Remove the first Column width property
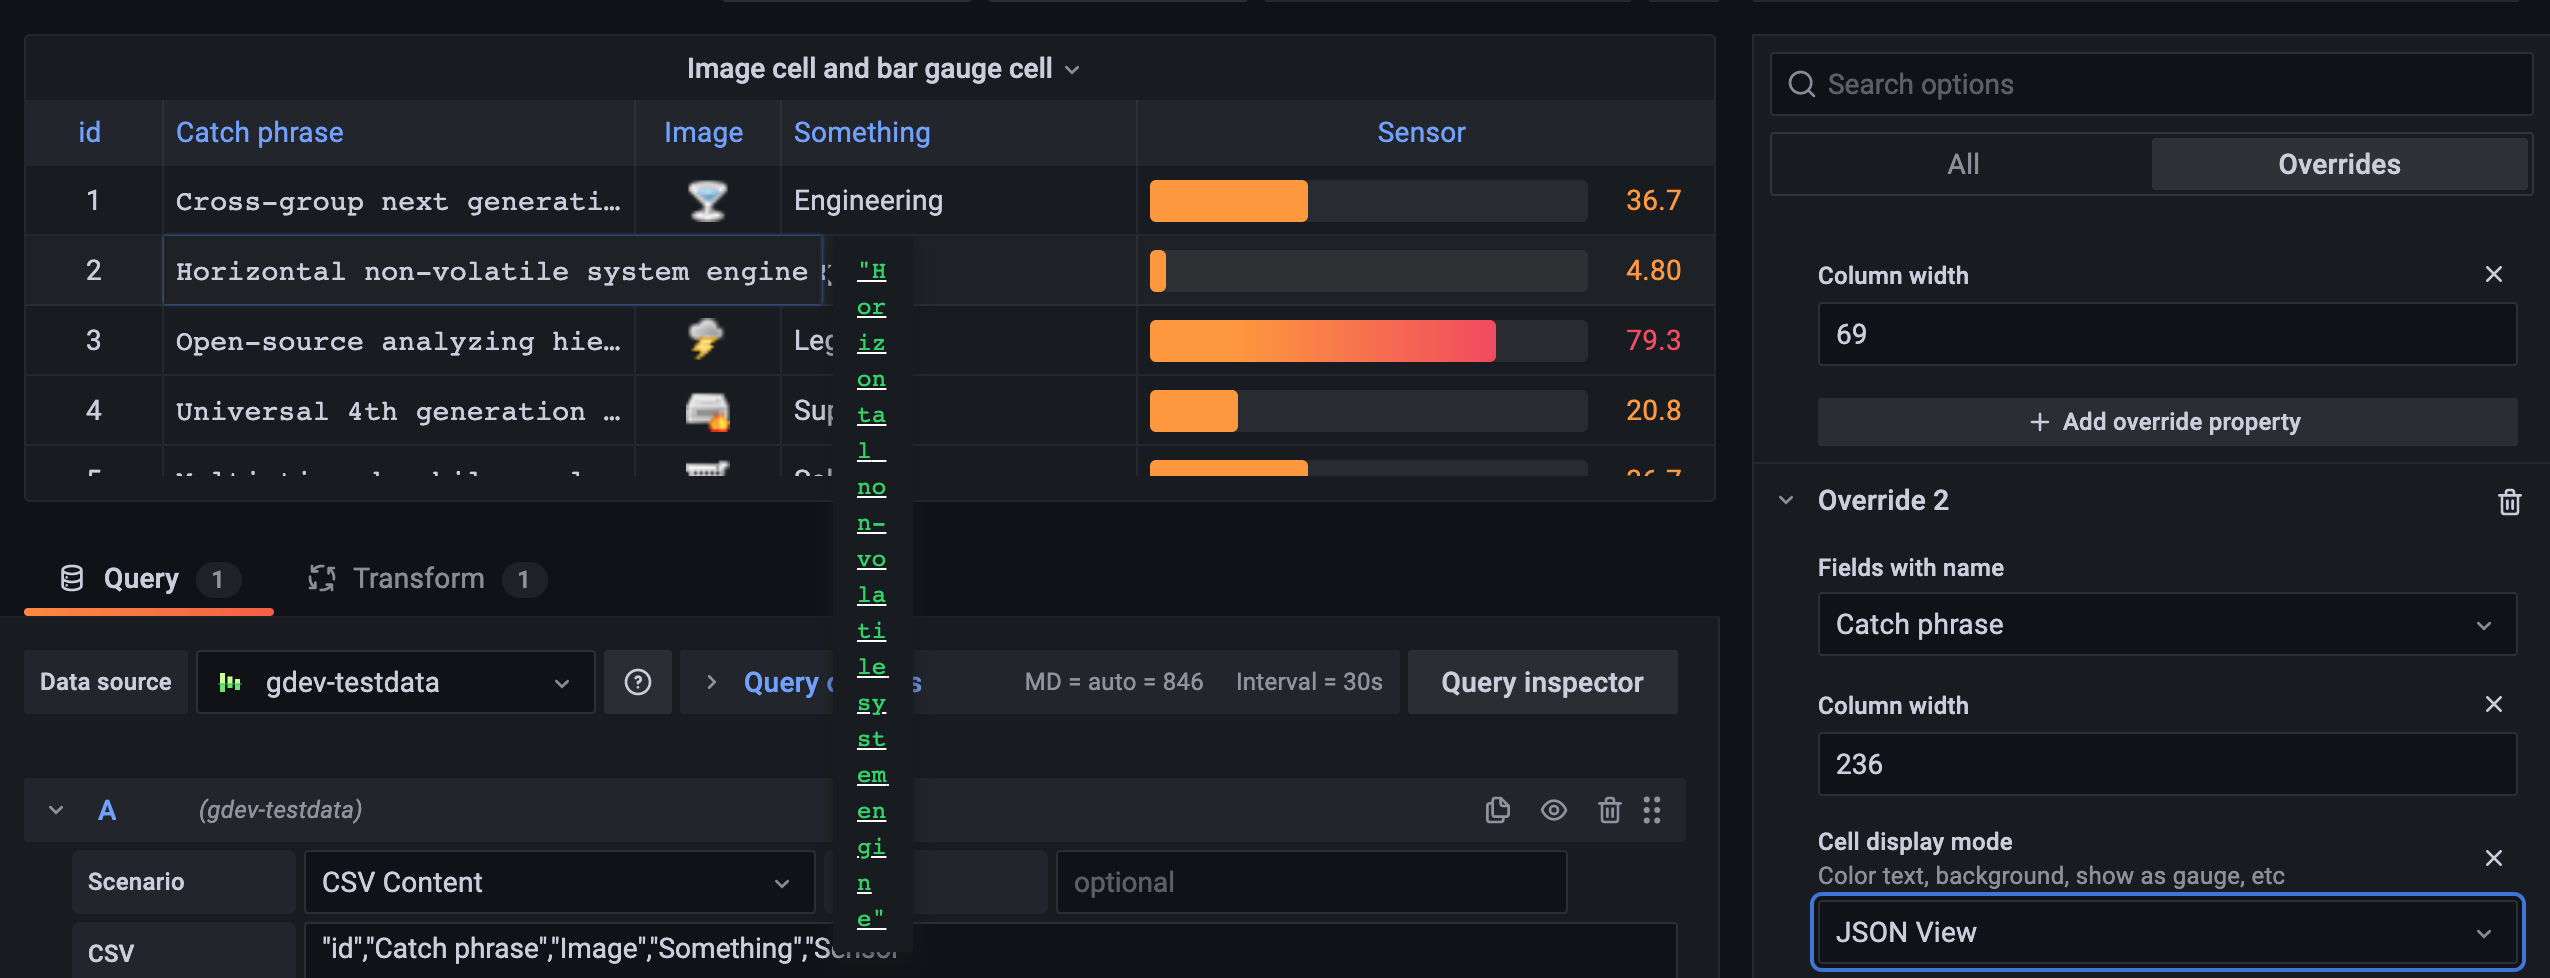Screen dimensions: 2550x978 (2493, 274)
